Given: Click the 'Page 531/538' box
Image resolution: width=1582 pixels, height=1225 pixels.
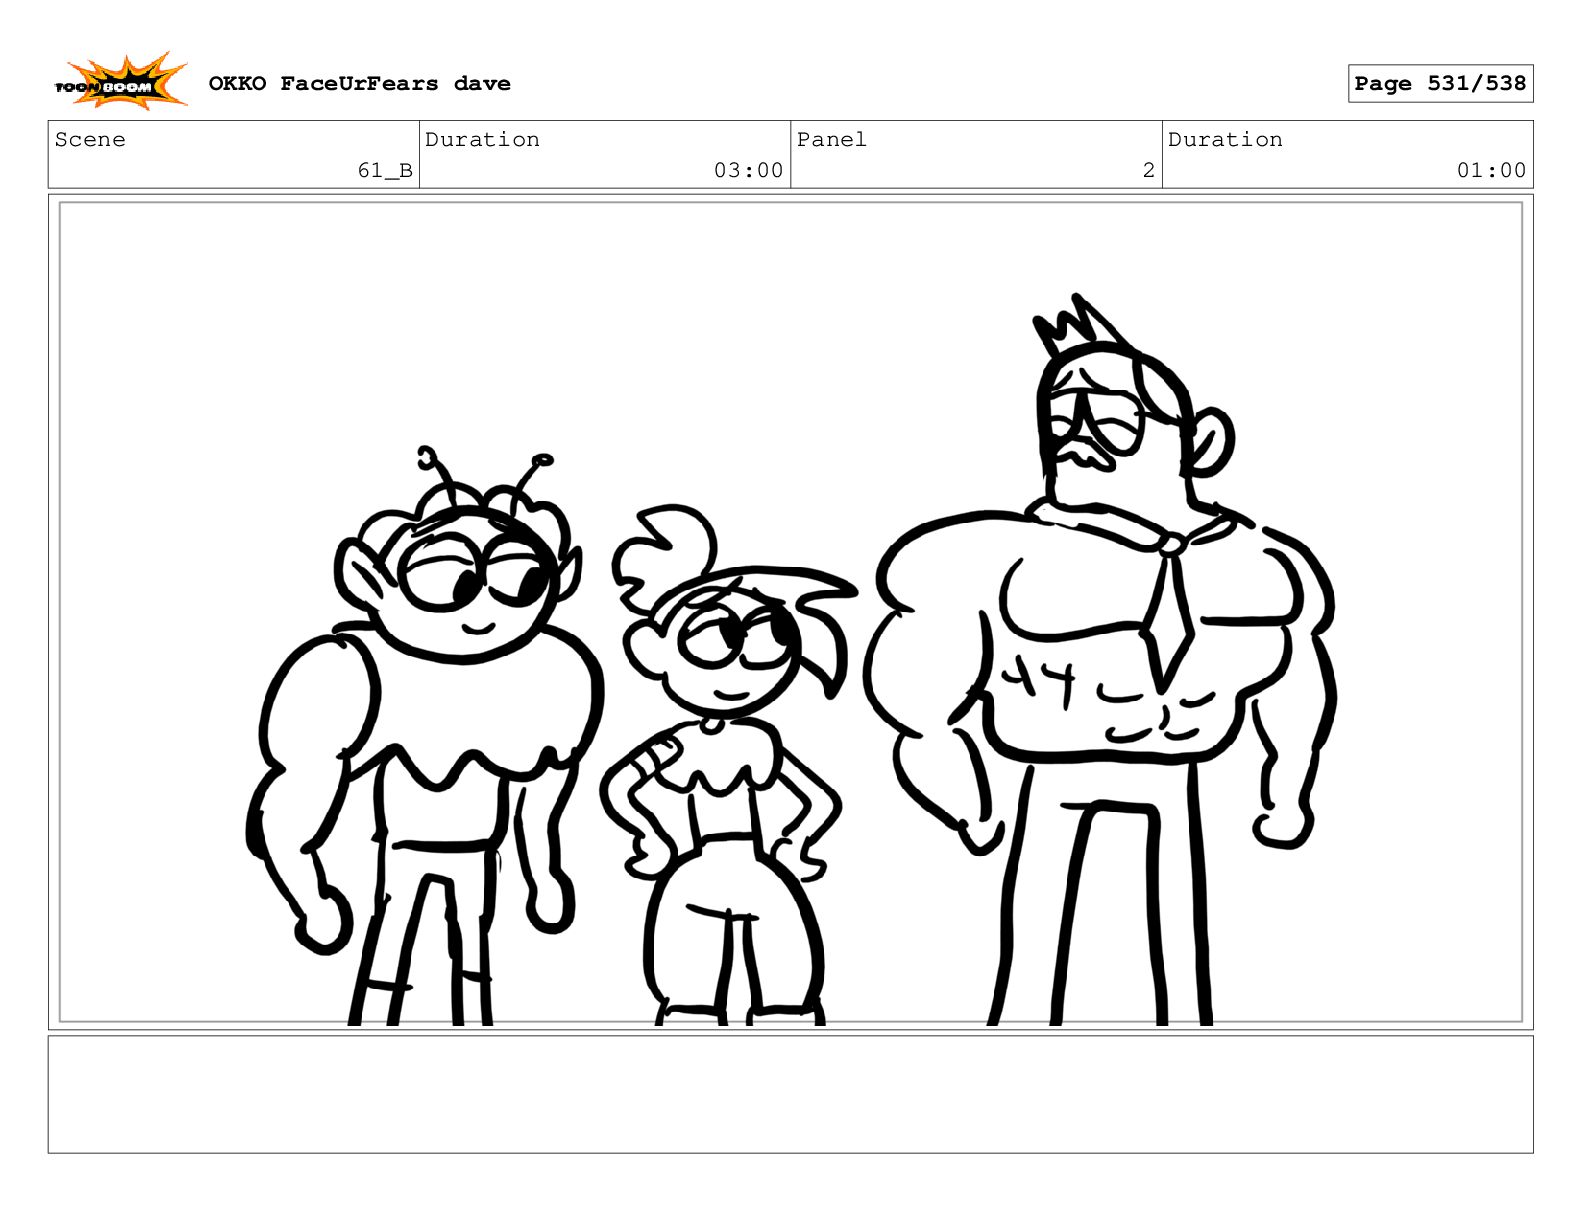Looking at the screenshot, I should (1440, 84).
